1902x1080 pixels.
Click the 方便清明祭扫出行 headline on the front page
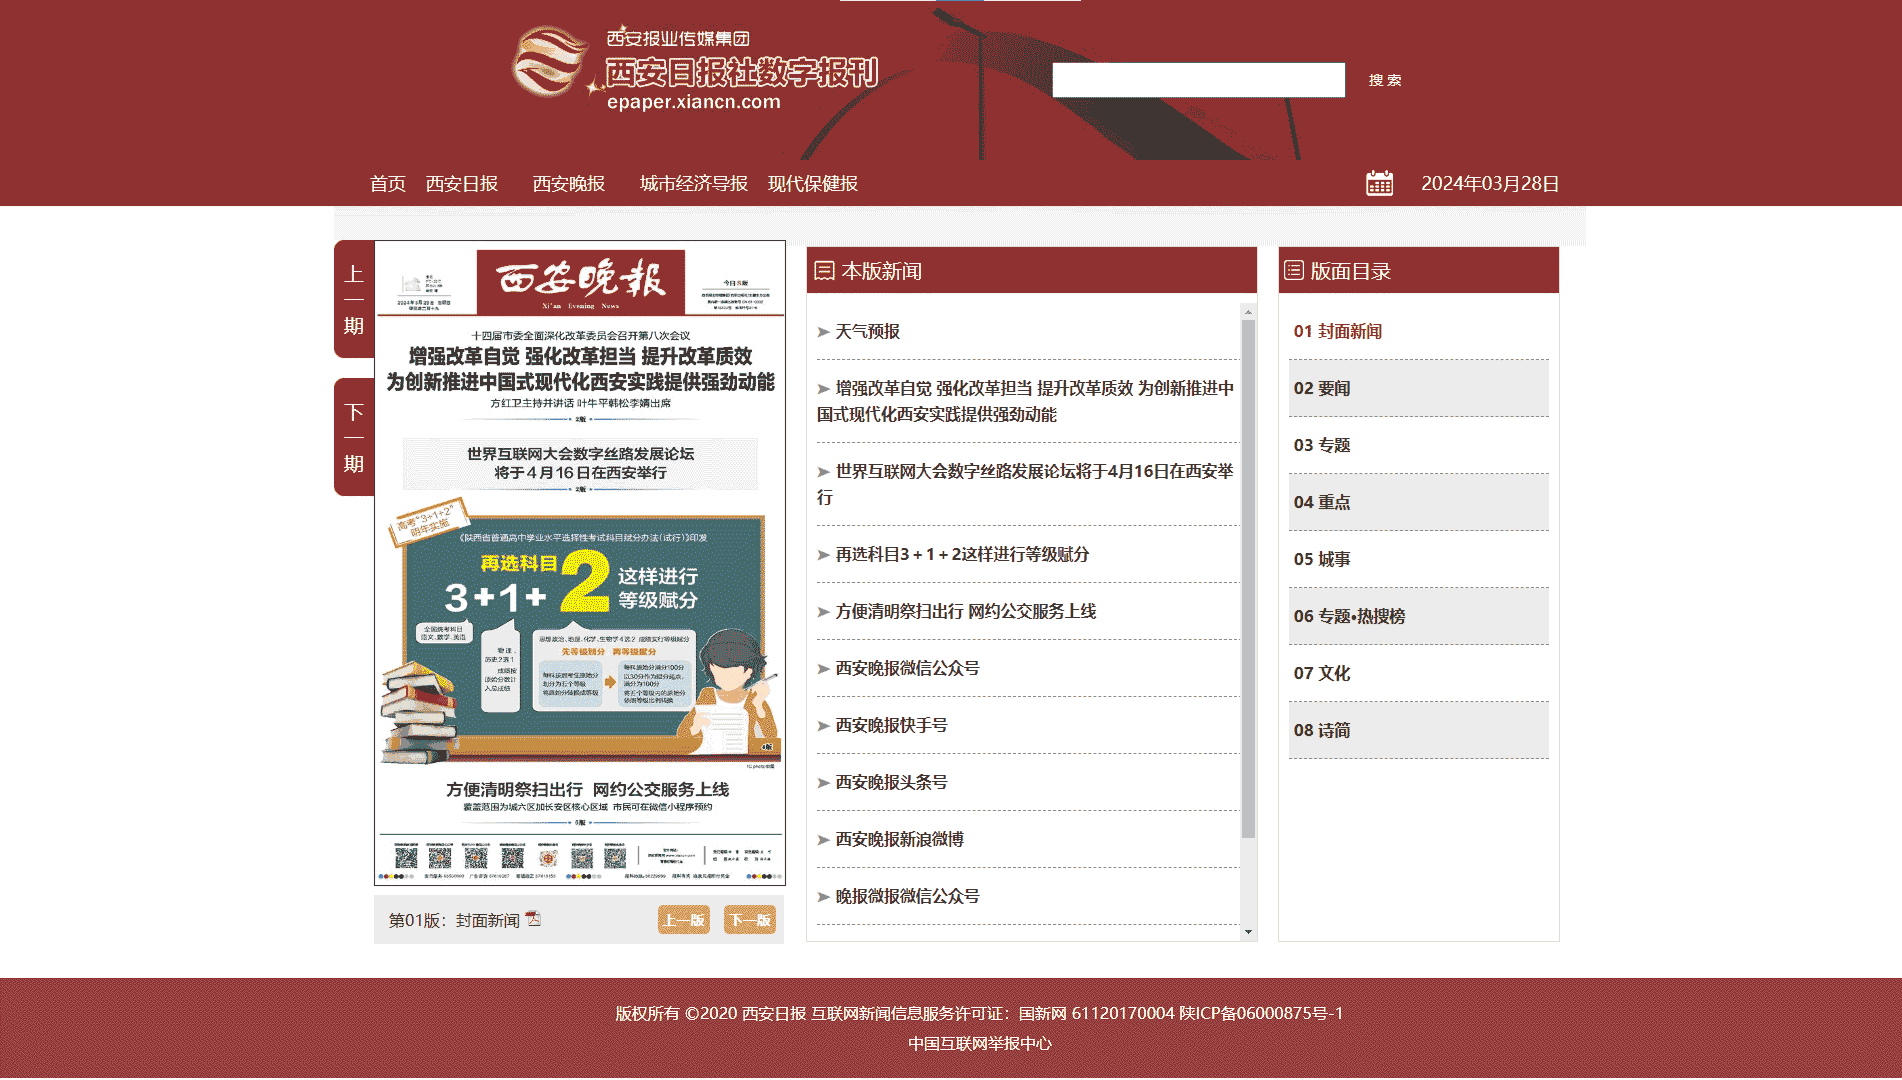(x=587, y=790)
